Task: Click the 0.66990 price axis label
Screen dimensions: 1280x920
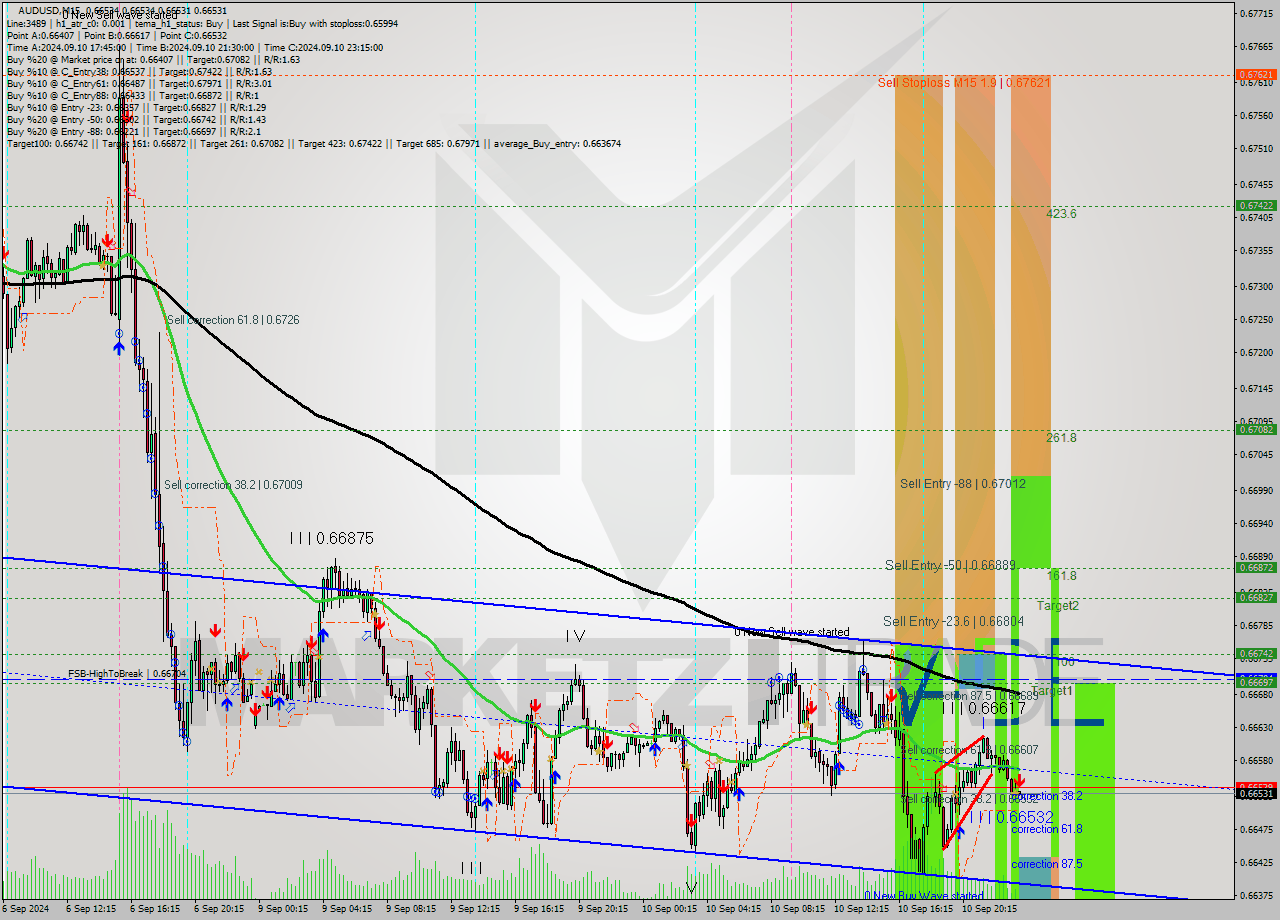Action: (x=1256, y=491)
